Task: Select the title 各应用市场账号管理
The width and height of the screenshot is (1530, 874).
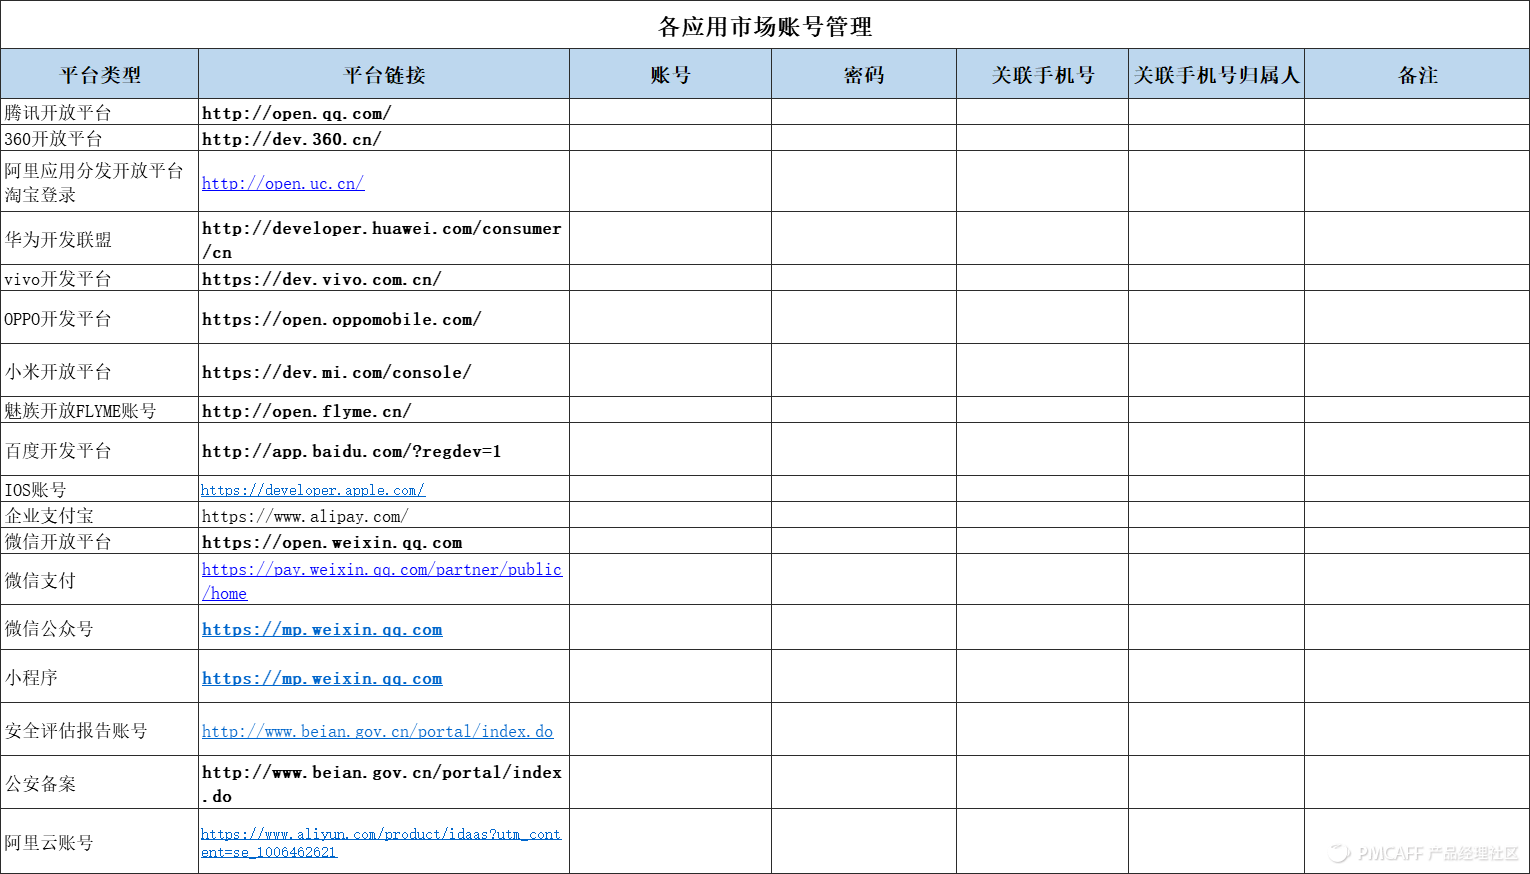Action: click(x=765, y=27)
